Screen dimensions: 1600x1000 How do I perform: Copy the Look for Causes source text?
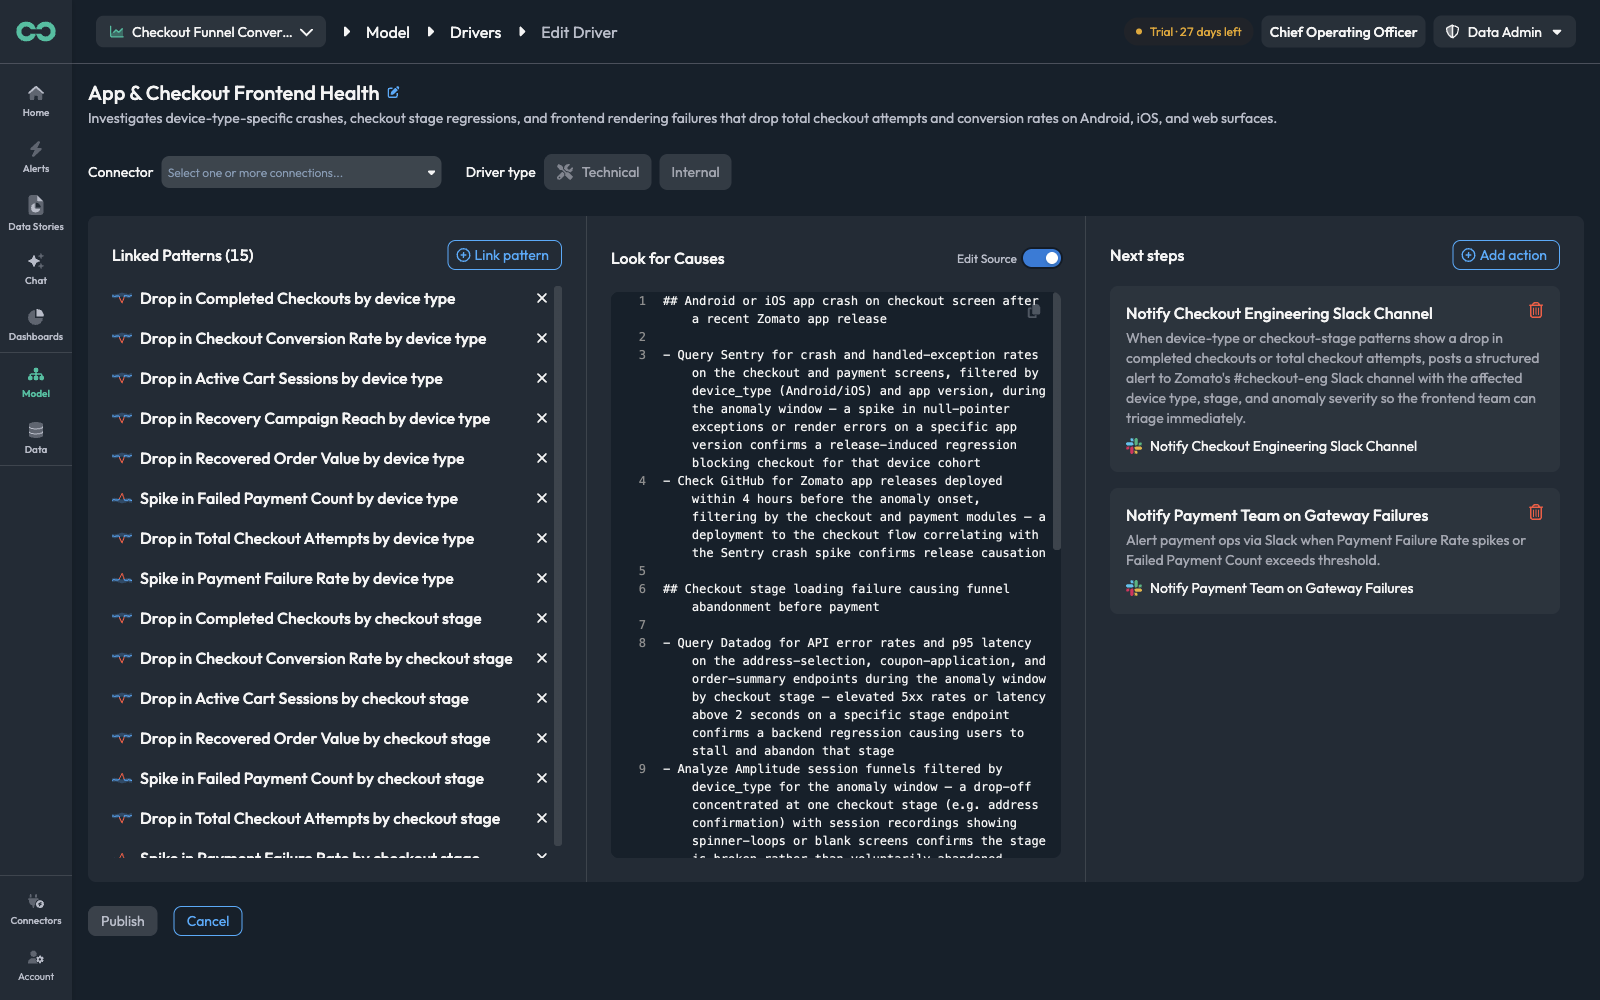coord(1034,312)
